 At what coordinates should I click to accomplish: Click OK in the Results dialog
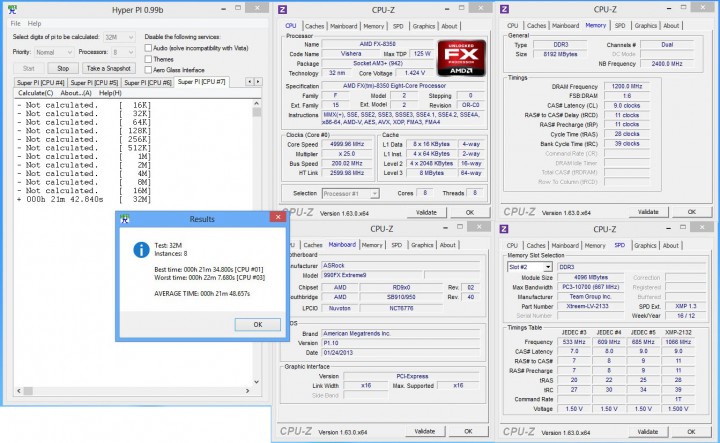(x=258, y=325)
